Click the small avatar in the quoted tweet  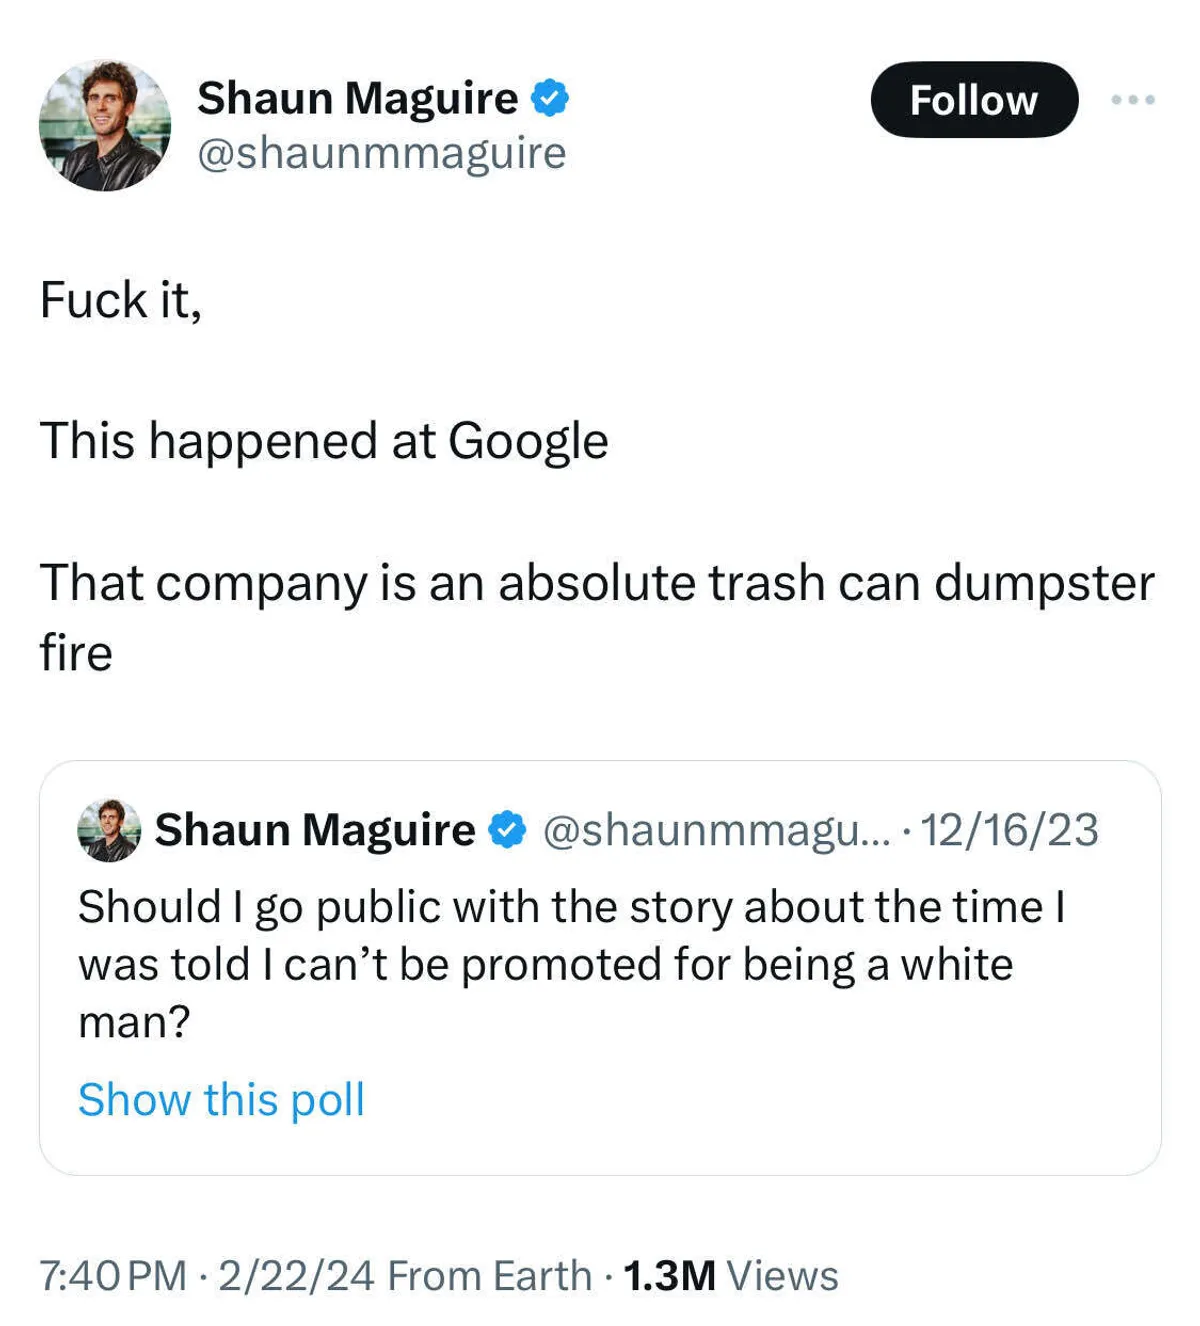pyautogui.click(x=109, y=830)
